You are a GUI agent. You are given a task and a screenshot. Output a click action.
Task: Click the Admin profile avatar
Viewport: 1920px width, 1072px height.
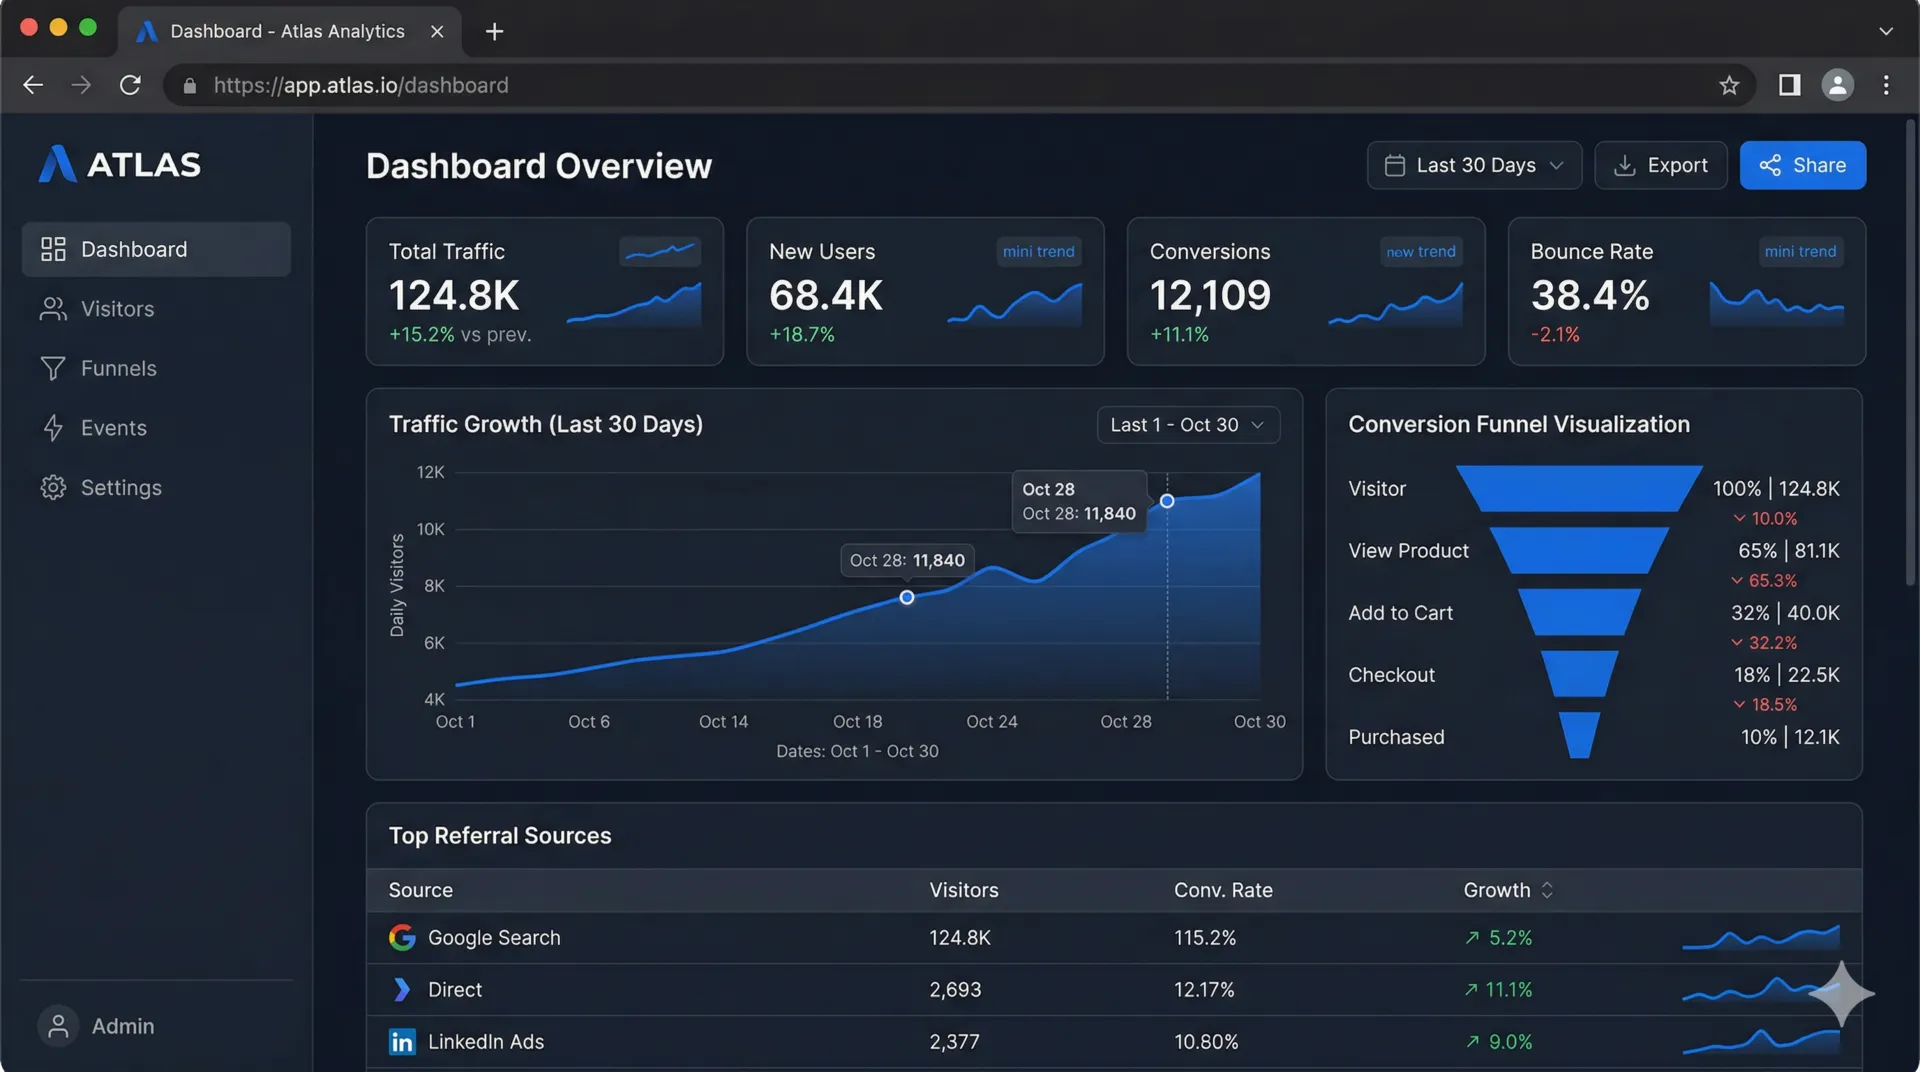58,1025
